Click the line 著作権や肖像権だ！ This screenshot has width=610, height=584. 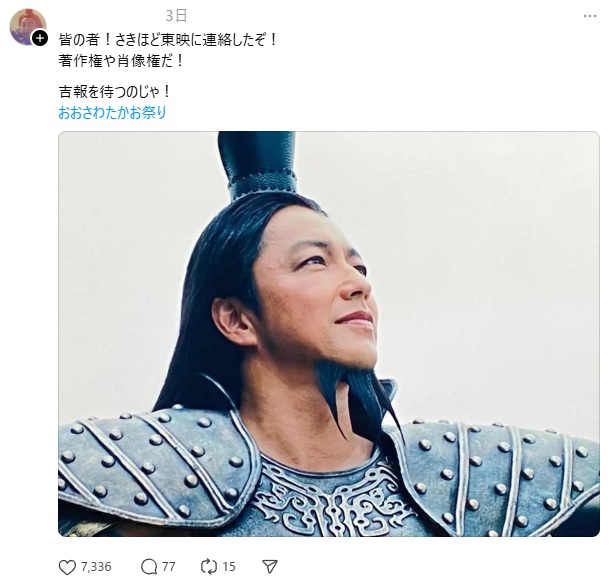[x=121, y=61]
